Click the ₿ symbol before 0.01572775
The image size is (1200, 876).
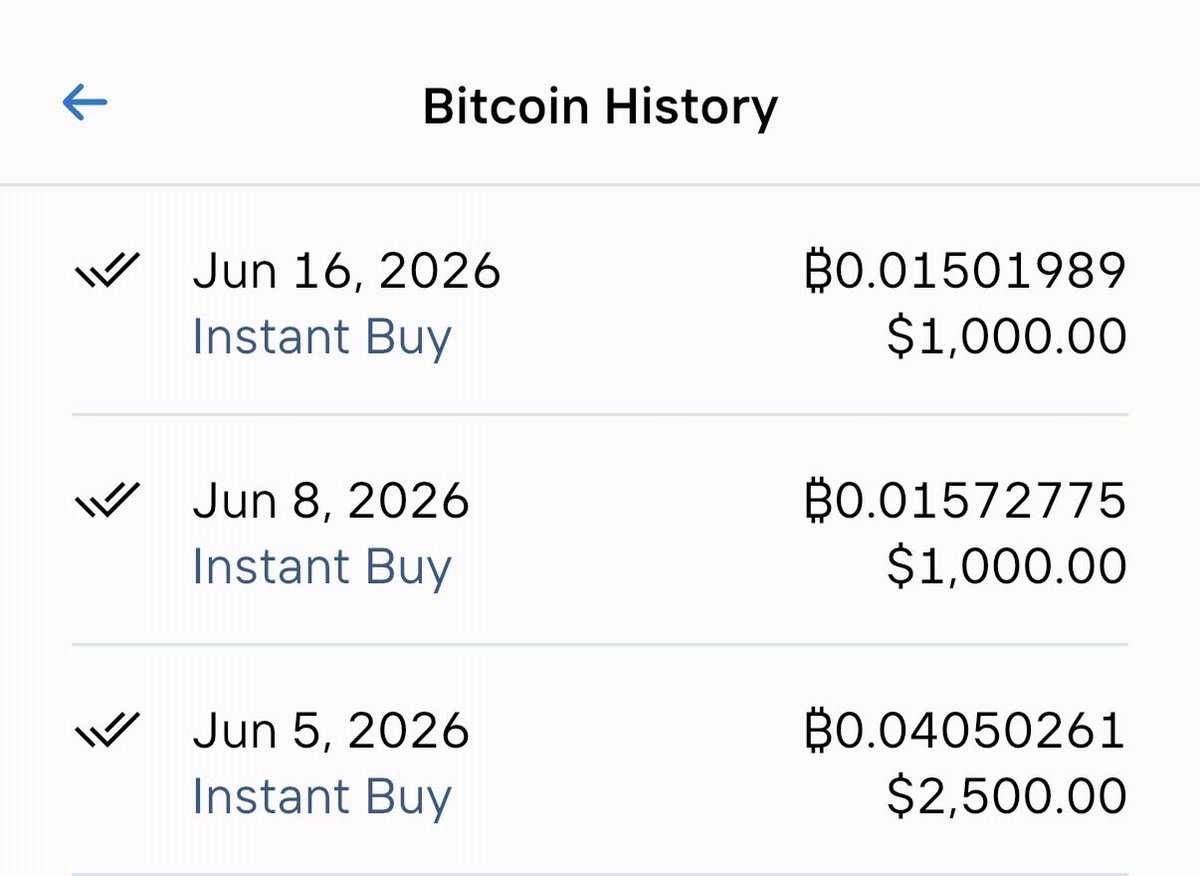coord(819,501)
